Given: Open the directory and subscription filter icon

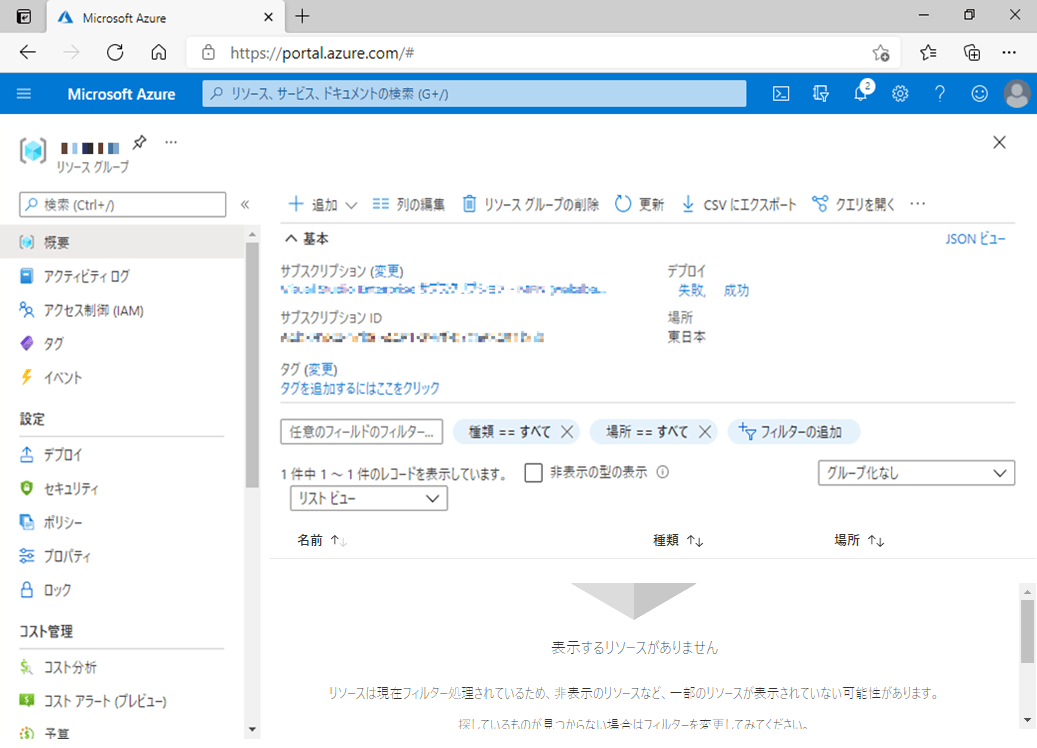Looking at the screenshot, I should point(821,93).
